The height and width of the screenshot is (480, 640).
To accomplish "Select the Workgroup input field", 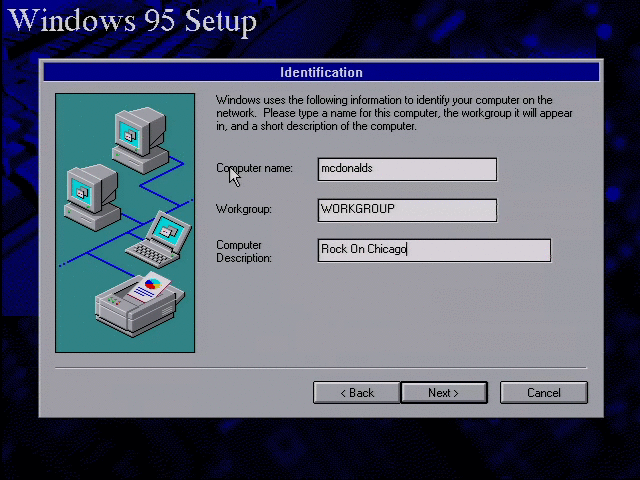I will tap(407, 210).
